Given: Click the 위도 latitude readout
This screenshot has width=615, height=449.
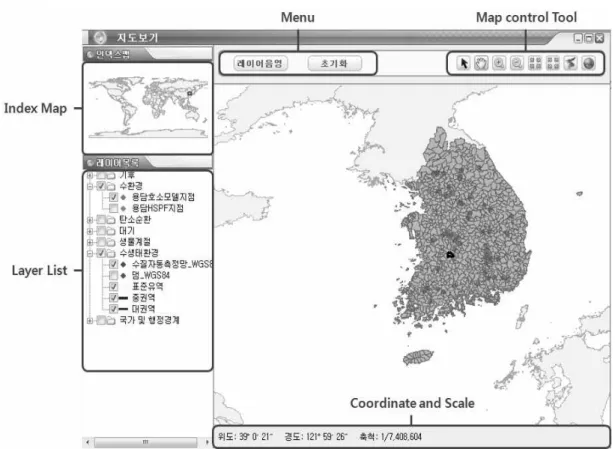Looking at the screenshot, I should 245,437.
